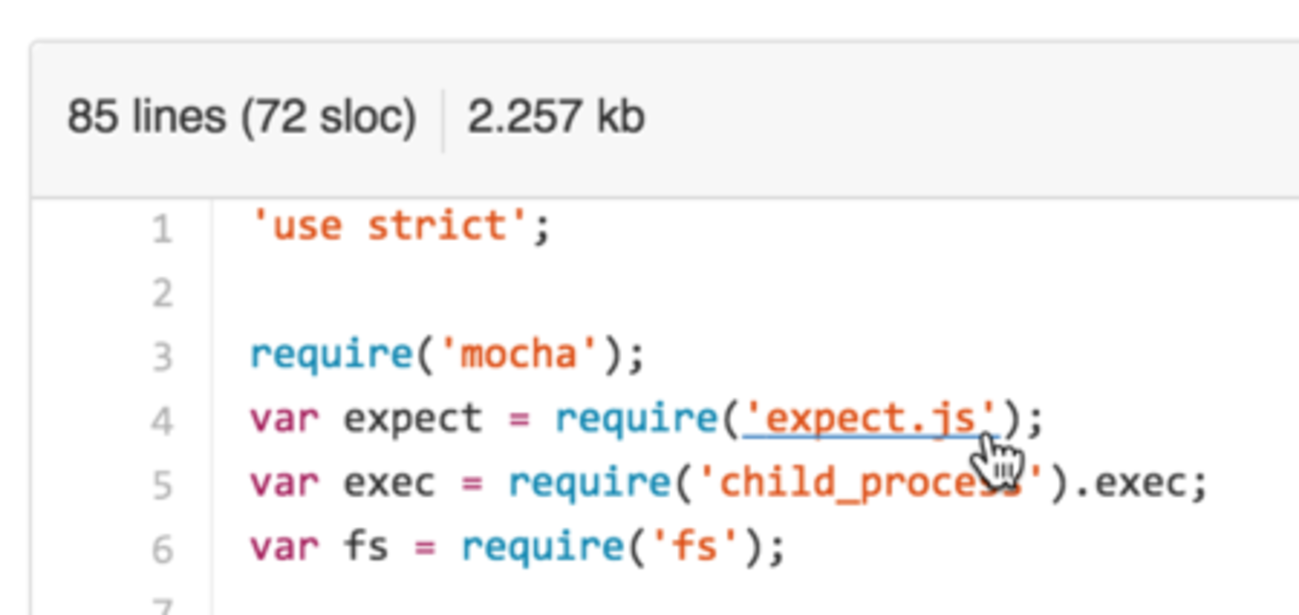Select line number 5 in gutter

pyautogui.click(x=161, y=485)
